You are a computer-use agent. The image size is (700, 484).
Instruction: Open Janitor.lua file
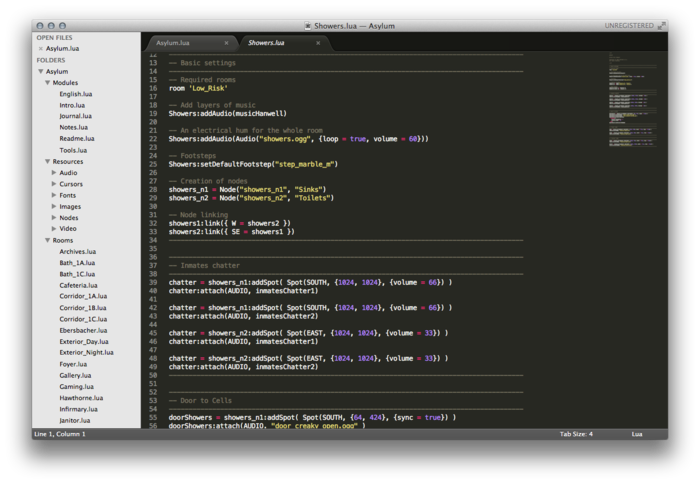click(75, 421)
